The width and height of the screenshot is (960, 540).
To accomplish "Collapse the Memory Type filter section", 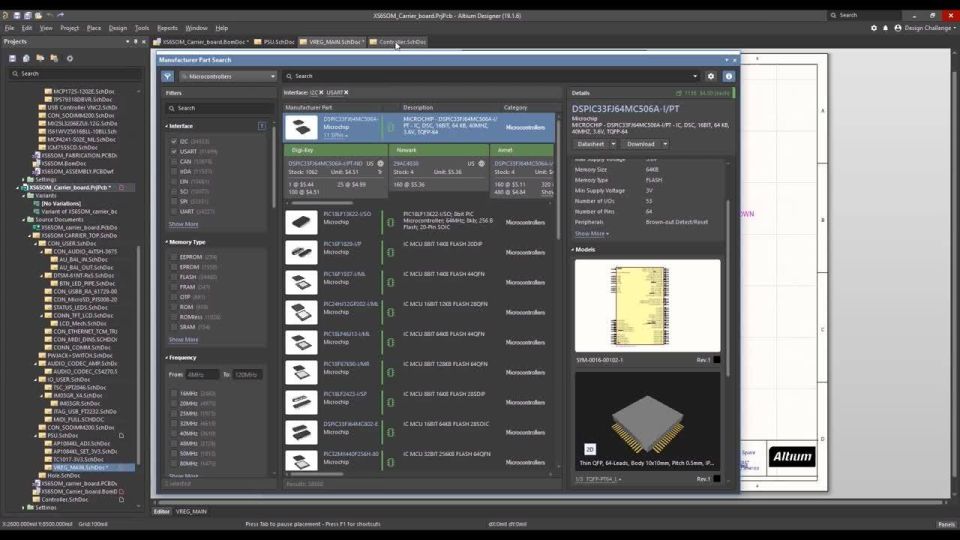I will (x=167, y=242).
